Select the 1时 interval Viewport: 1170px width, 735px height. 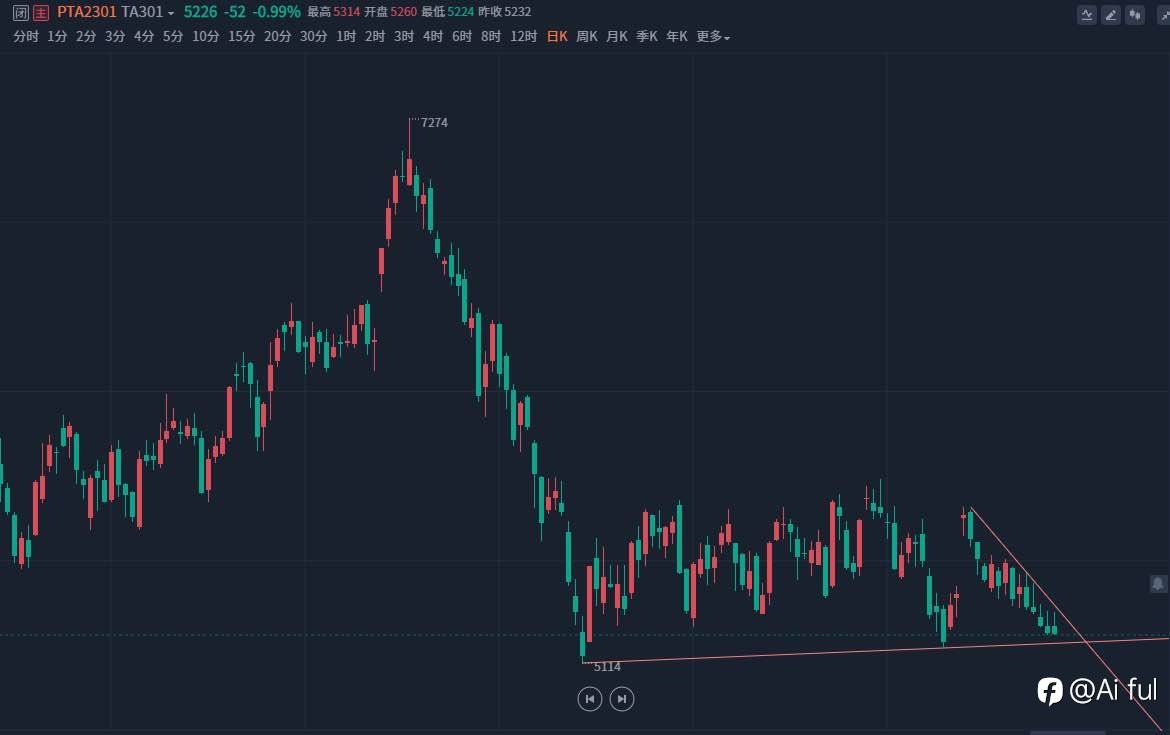click(x=346, y=37)
